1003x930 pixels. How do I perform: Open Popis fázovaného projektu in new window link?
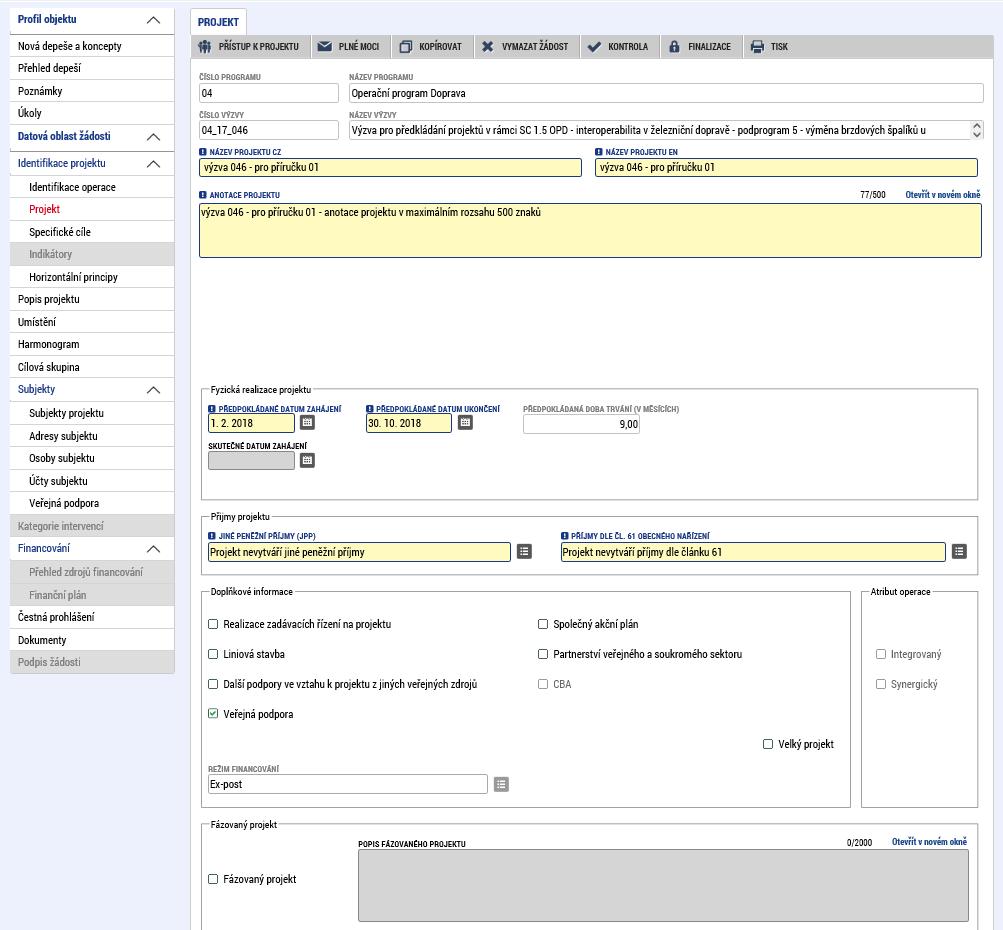[929, 842]
